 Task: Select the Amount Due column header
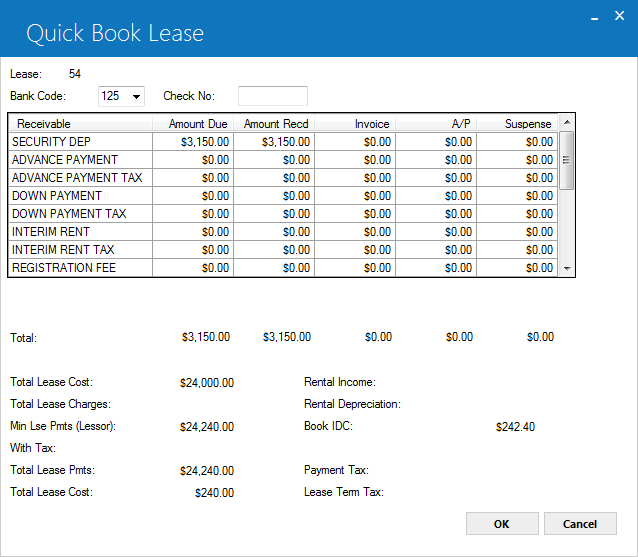193,124
